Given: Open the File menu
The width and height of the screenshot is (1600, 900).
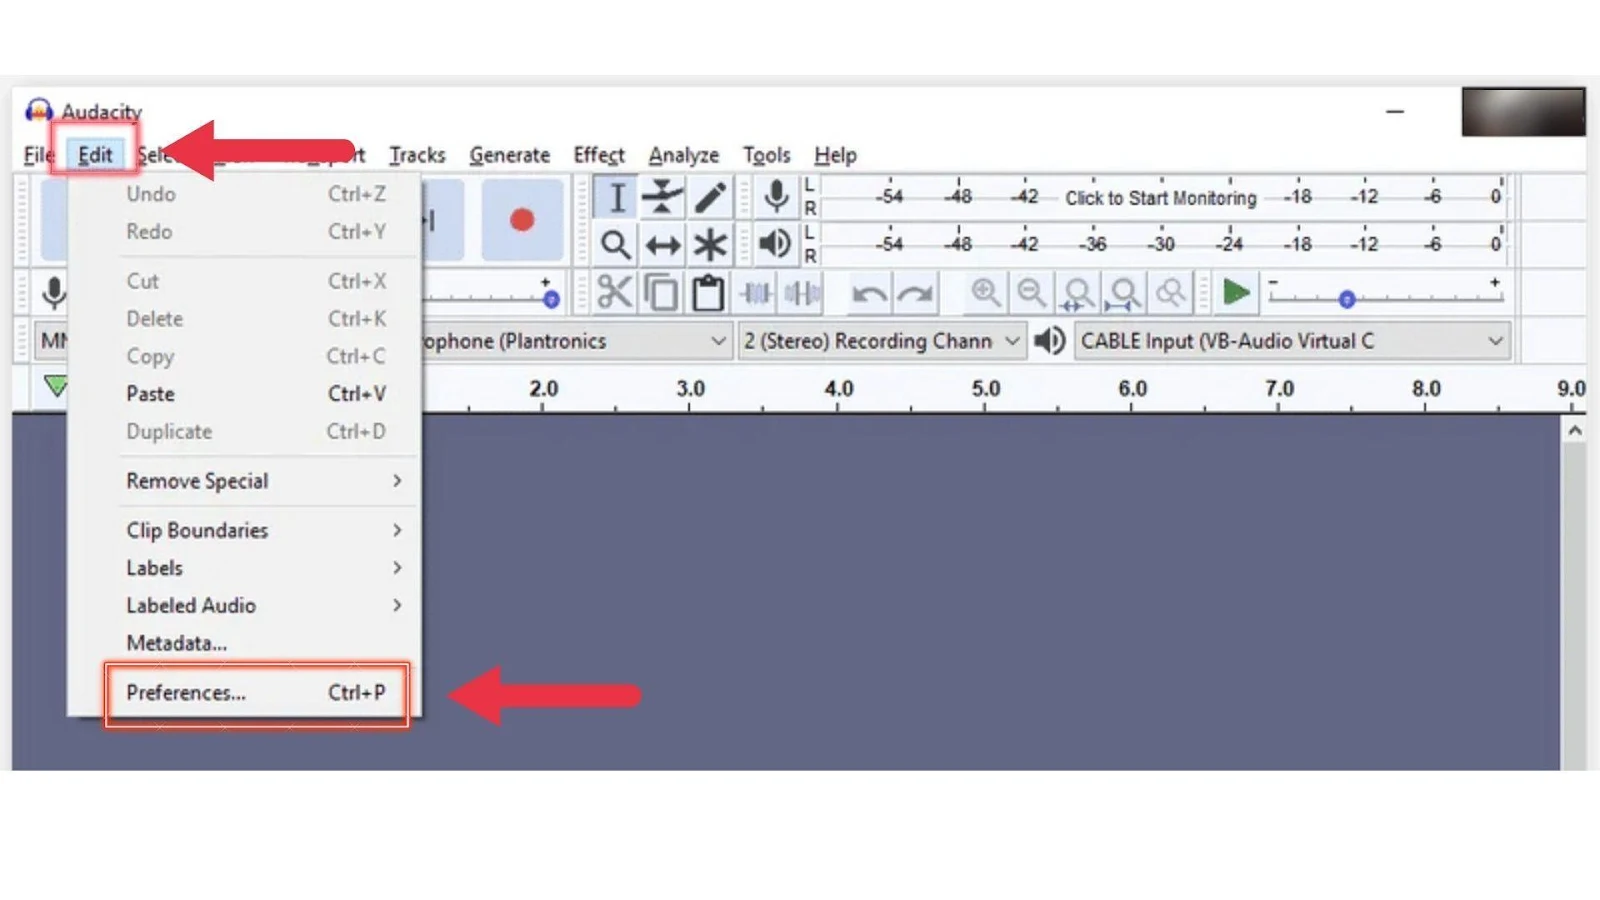Looking at the screenshot, I should pos(38,155).
